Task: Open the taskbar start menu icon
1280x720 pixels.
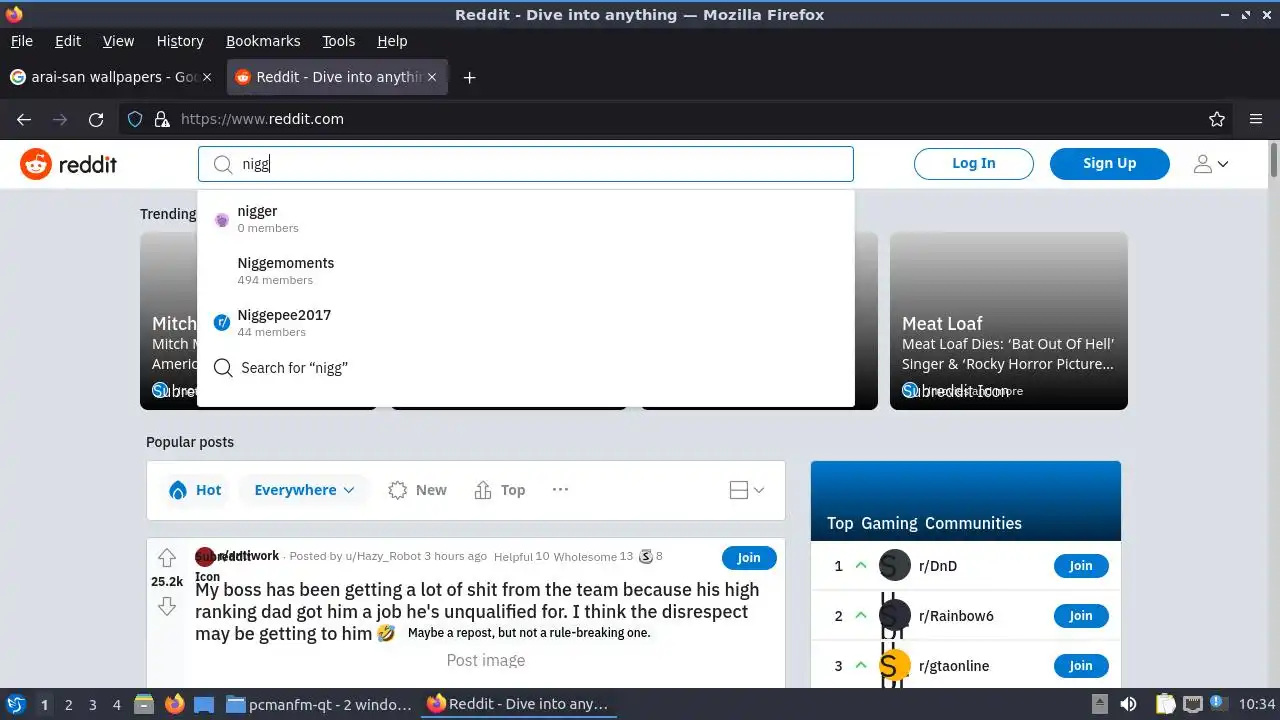Action: (x=15, y=704)
